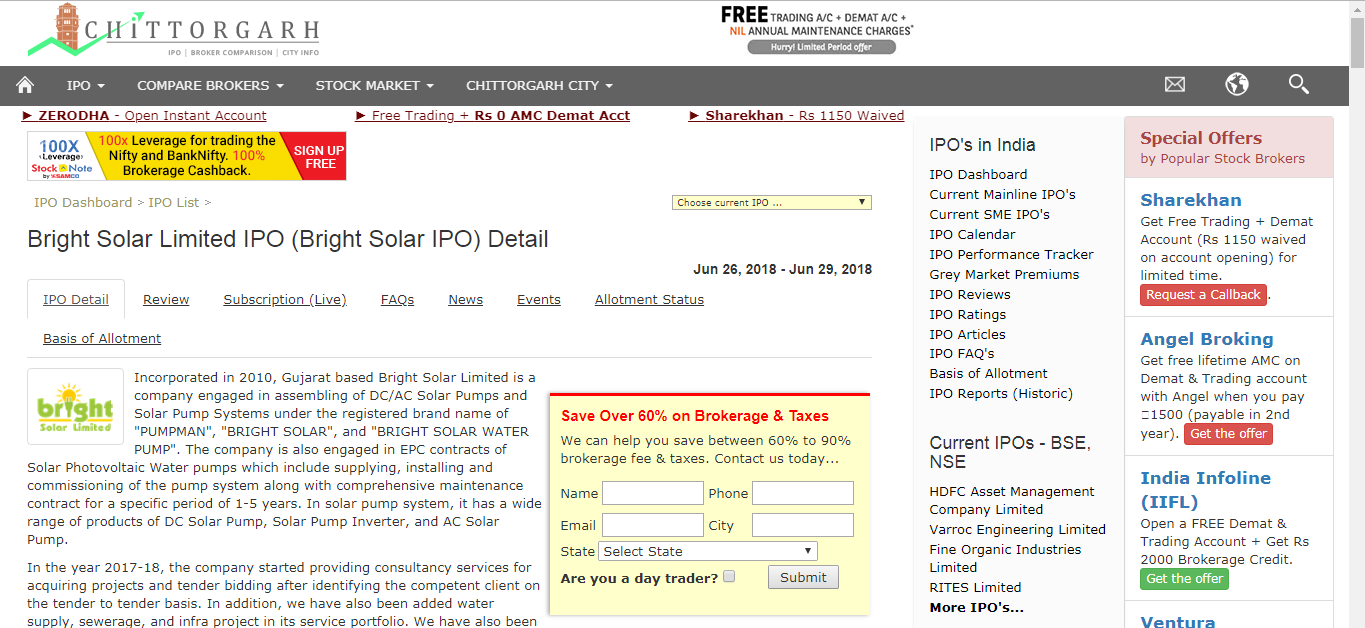The width and height of the screenshot is (1365, 628).
Task: Click in the City input field
Action: coord(803,525)
